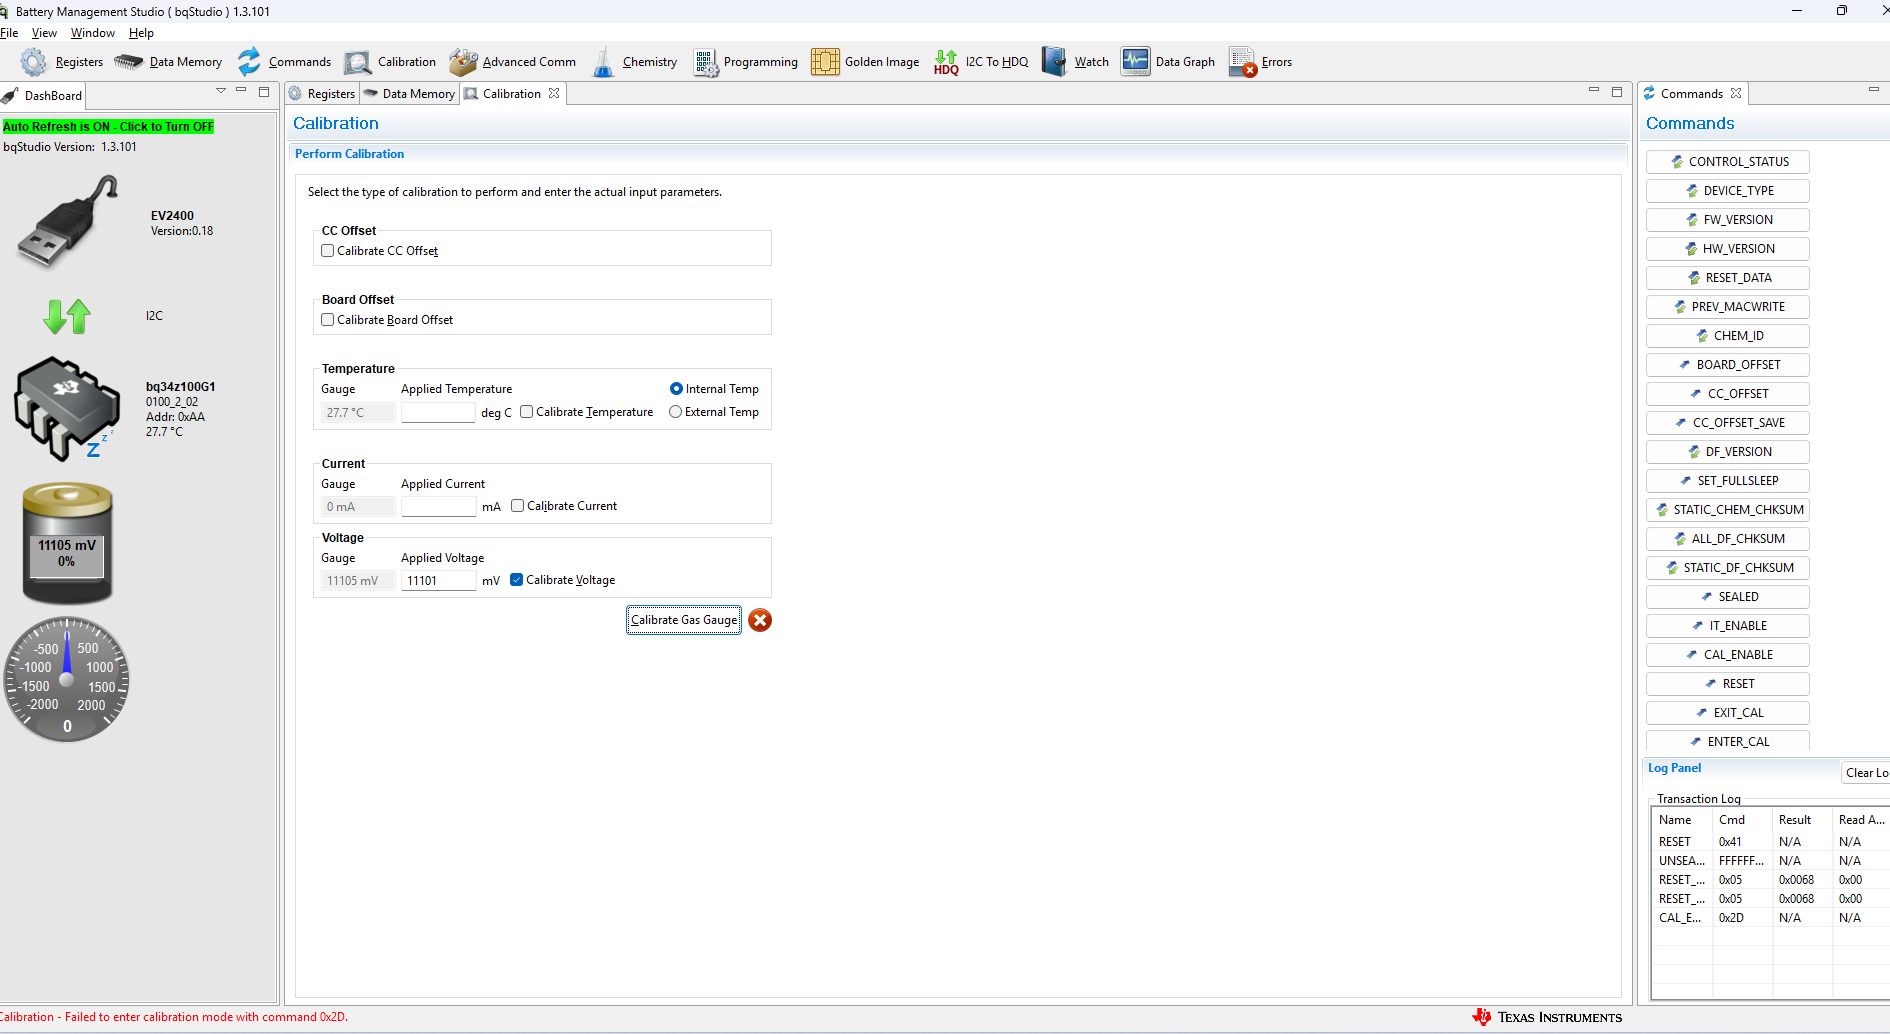Screen dimensions: 1890x1034
Task: Send FW_VERSION command
Action: pos(1727,220)
